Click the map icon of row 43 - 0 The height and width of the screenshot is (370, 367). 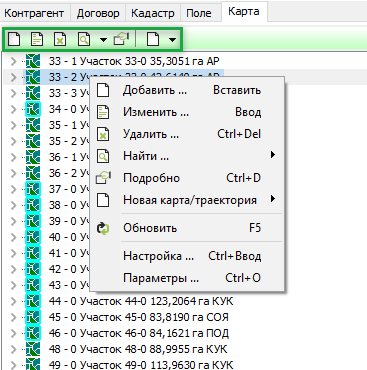tap(33, 285)
